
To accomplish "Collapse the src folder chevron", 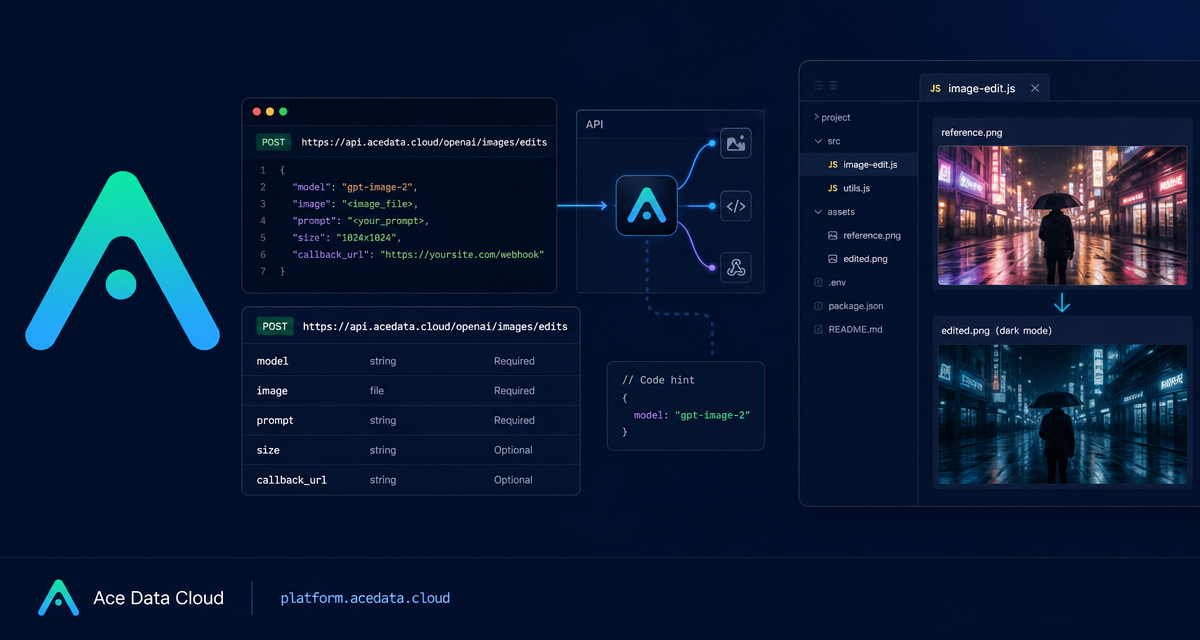I will coord(819,141).
